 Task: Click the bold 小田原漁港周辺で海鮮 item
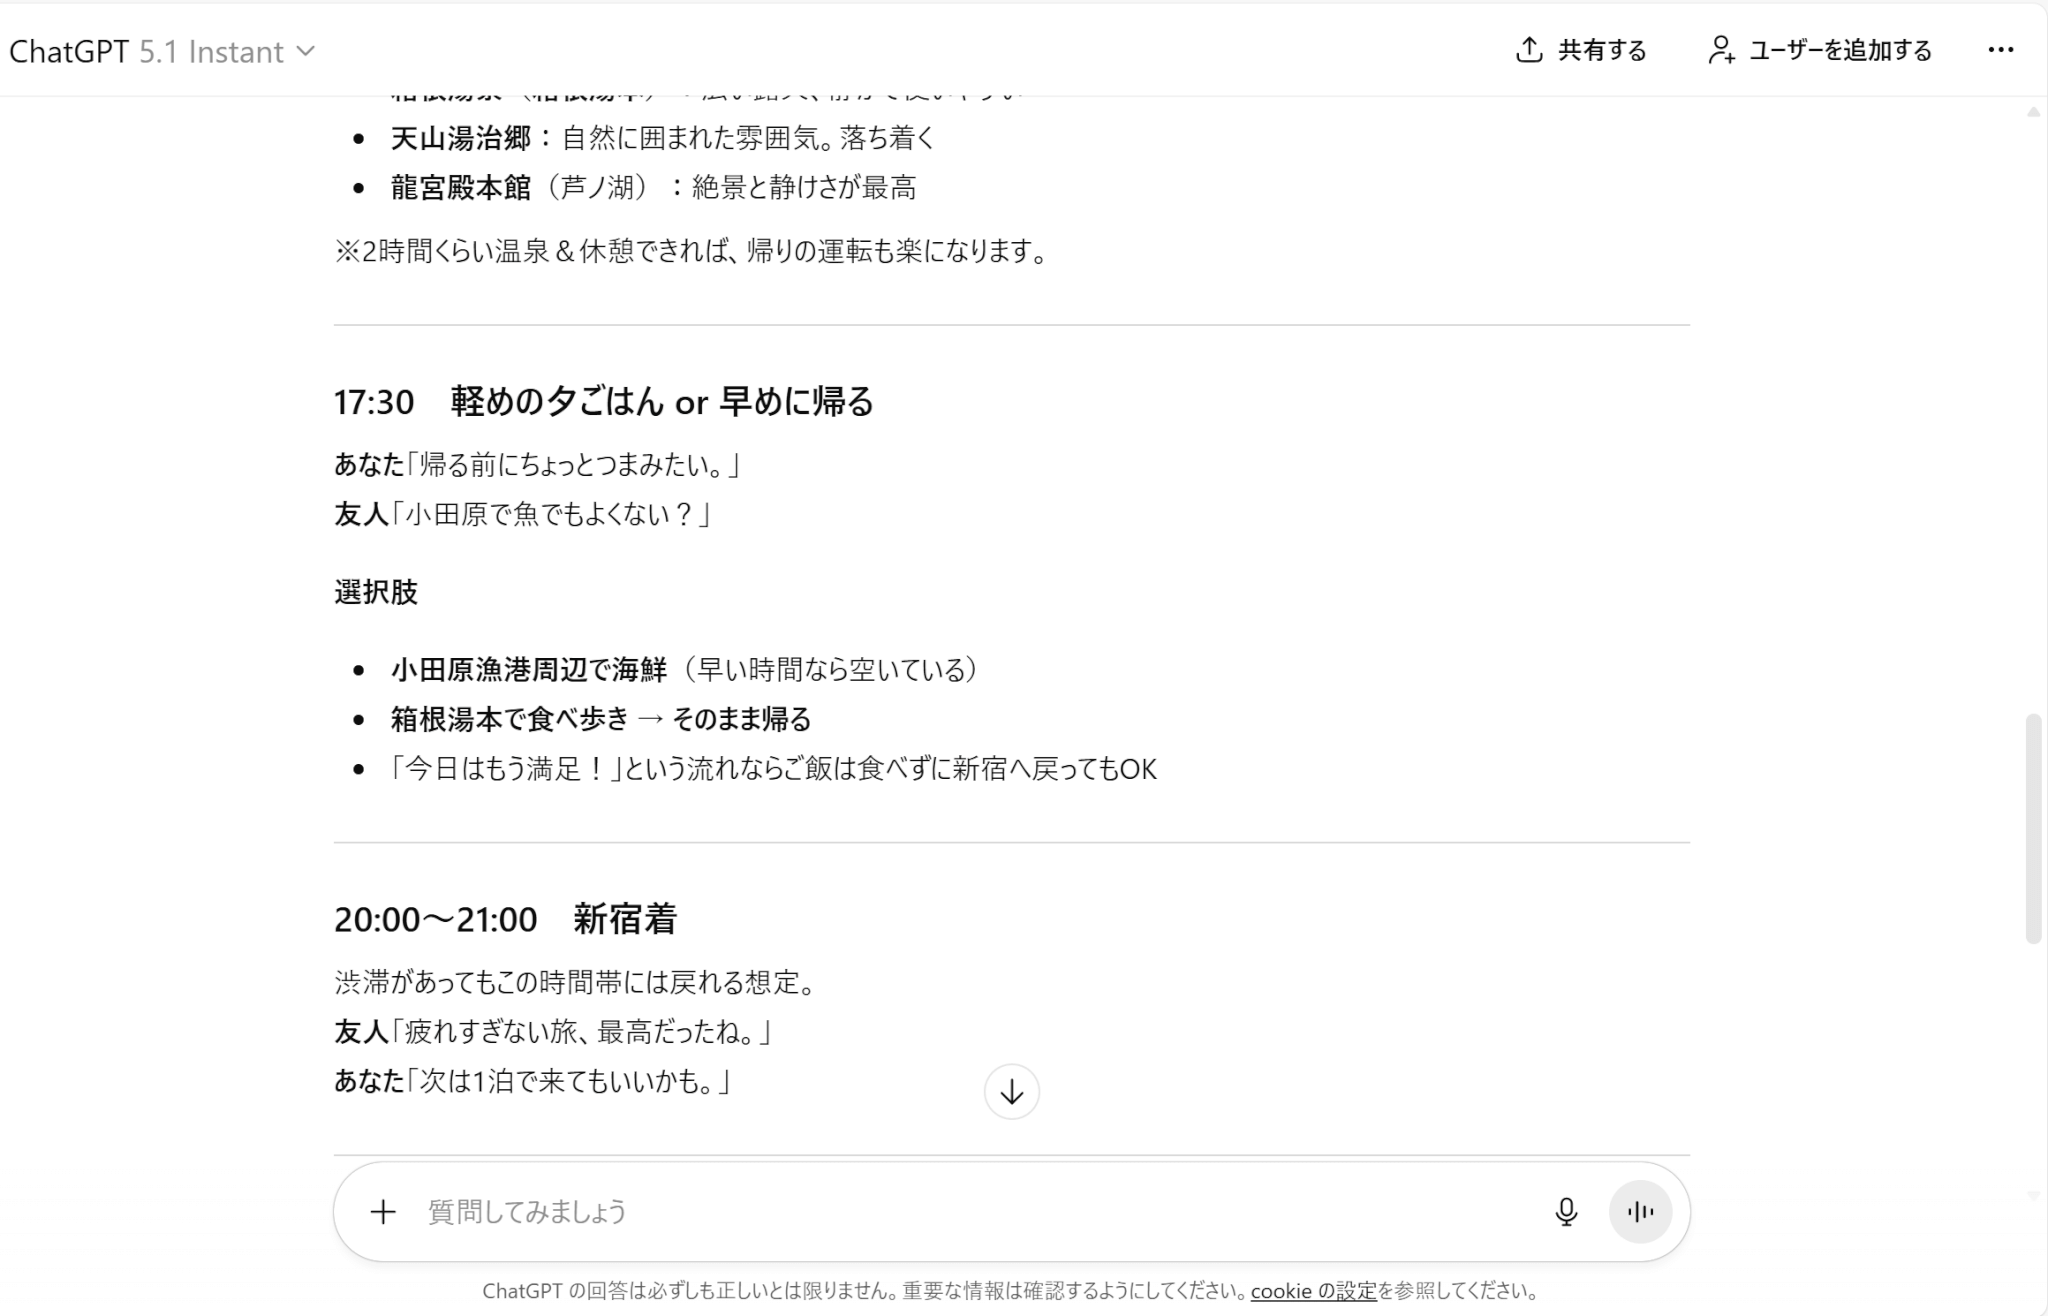pos(528,669)
